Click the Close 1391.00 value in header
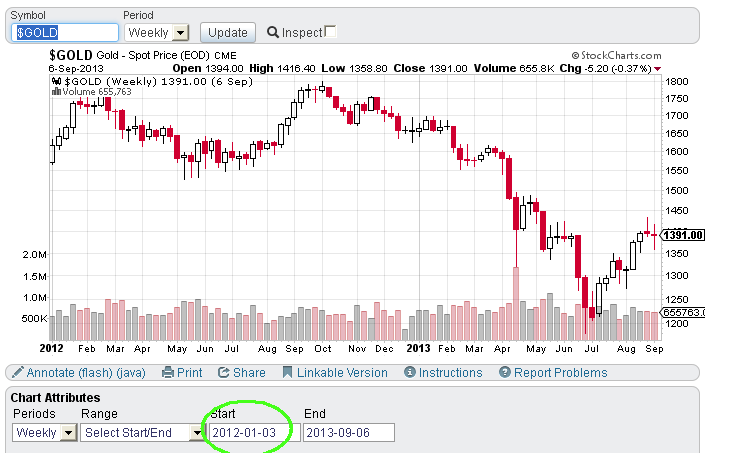 [448, 69]
